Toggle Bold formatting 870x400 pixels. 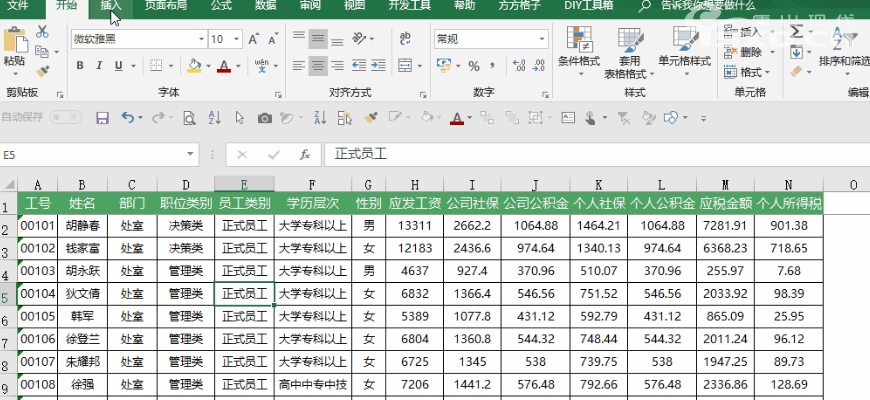(x=79, y=66)
